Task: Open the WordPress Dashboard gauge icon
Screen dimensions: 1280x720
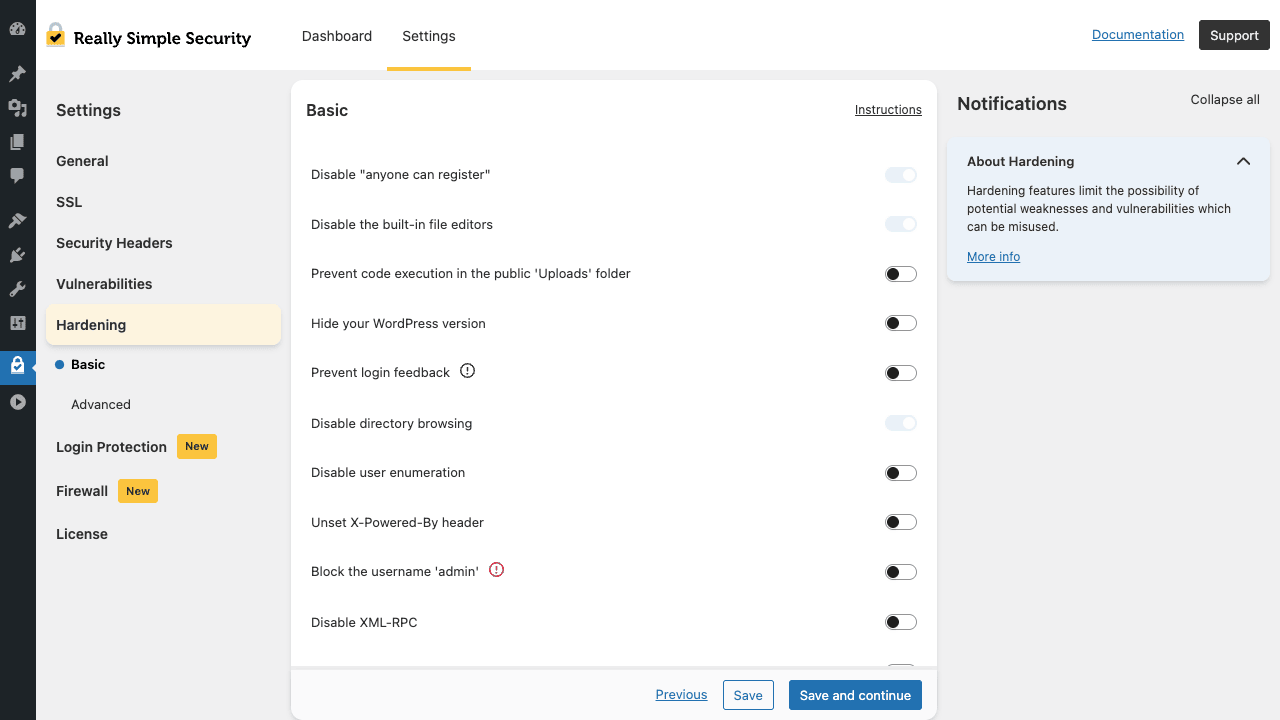Action: pyautogui.click(x=17, y=29)
